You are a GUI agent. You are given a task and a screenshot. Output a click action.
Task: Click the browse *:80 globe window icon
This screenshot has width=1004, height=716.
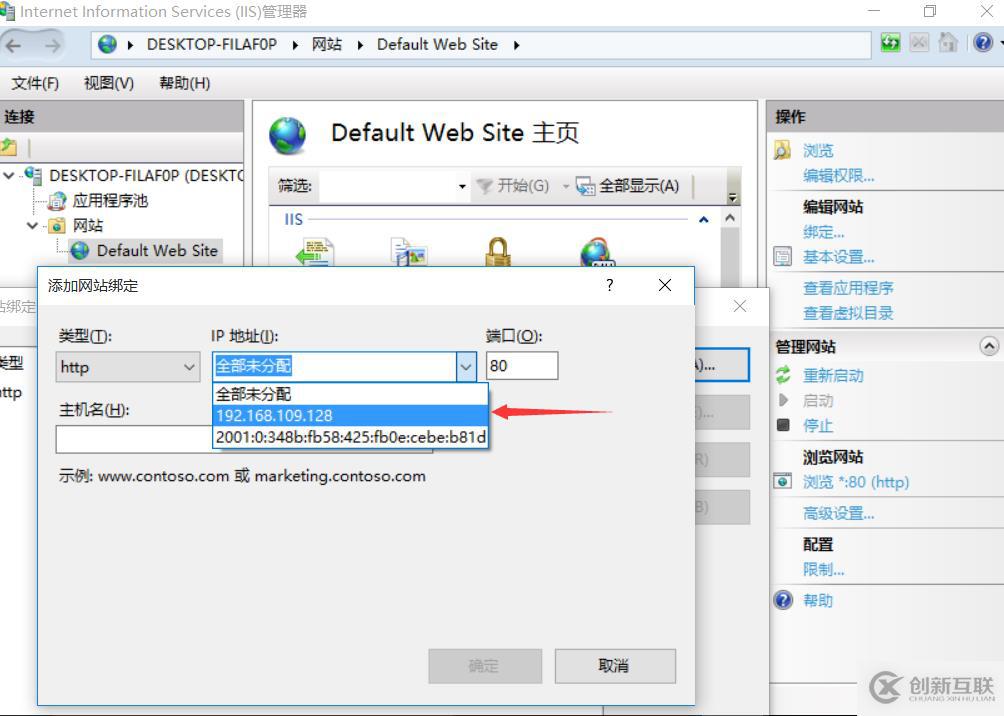click(x=782, y=481)
